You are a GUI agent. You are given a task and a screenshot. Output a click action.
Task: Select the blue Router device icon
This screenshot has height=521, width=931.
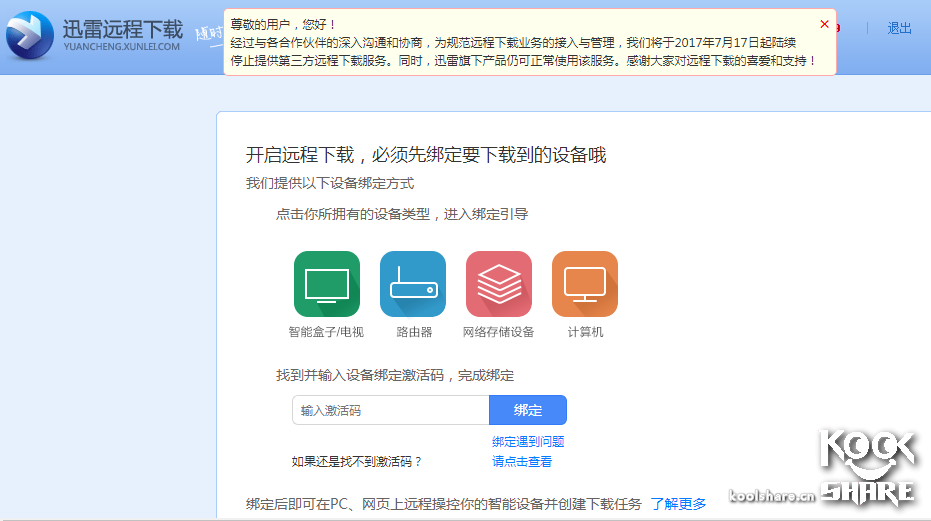click(413, 284)
